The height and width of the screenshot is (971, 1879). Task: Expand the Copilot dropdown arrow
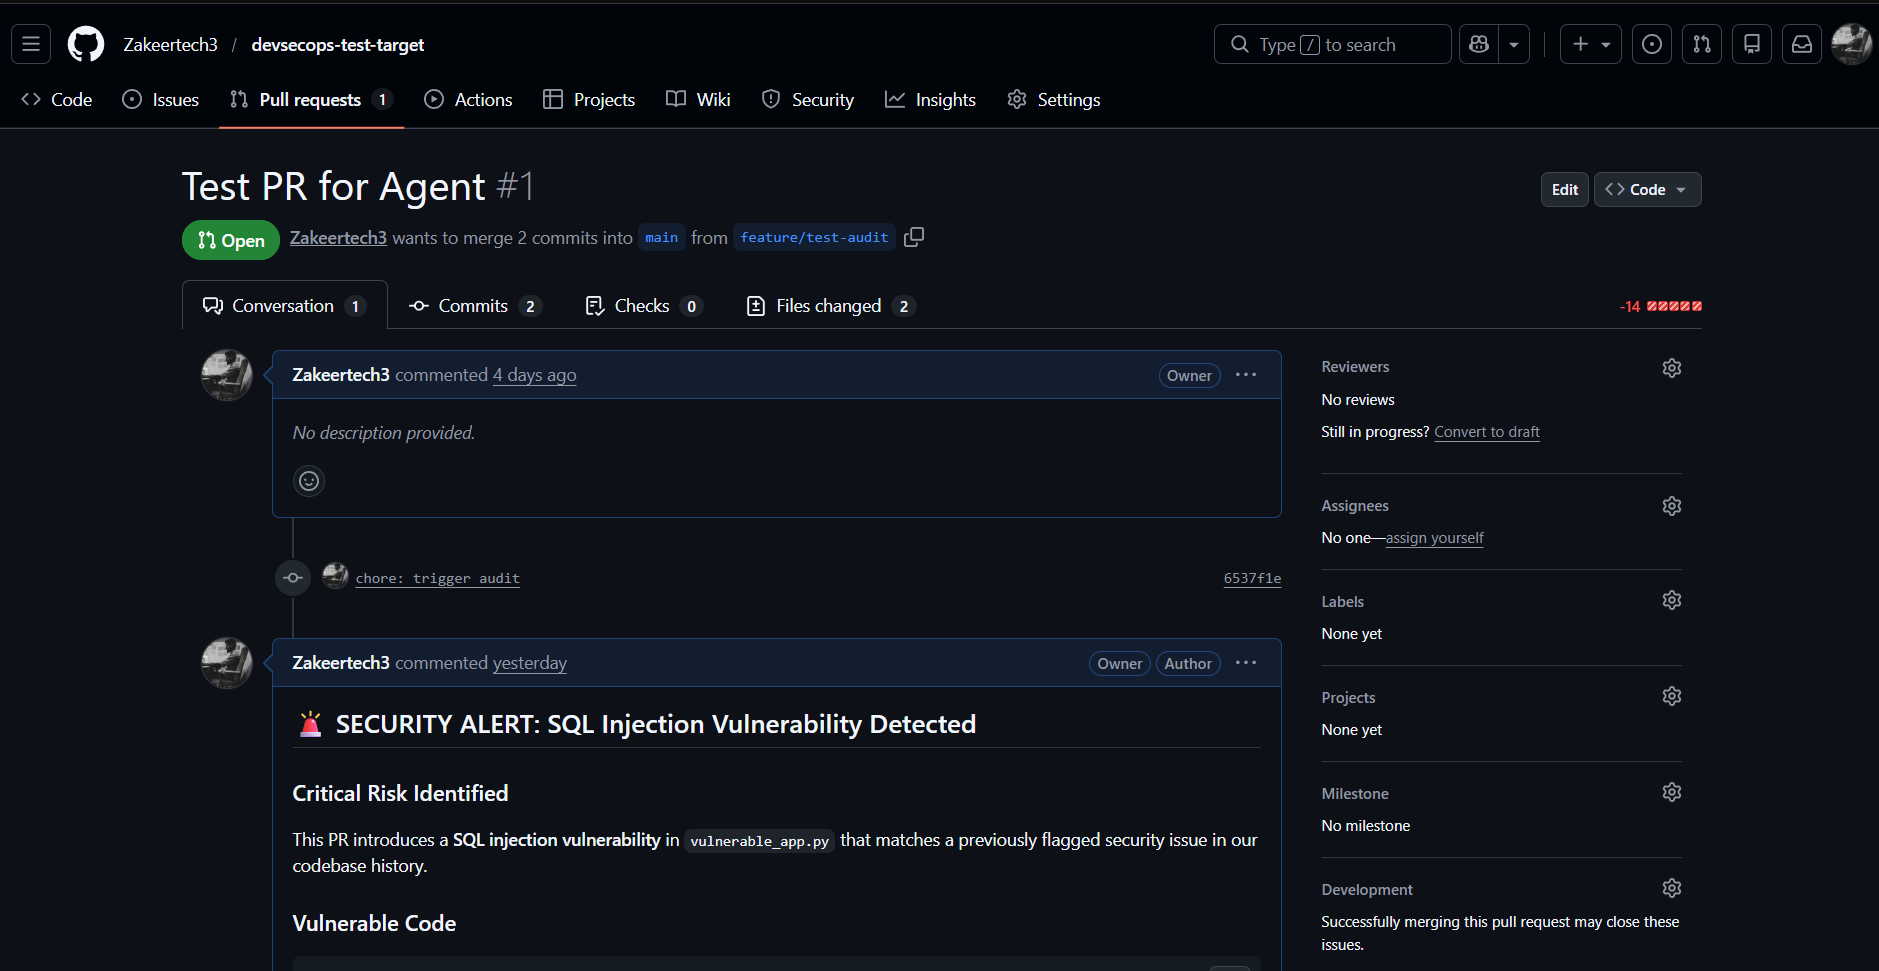(x=1514, y=44)
